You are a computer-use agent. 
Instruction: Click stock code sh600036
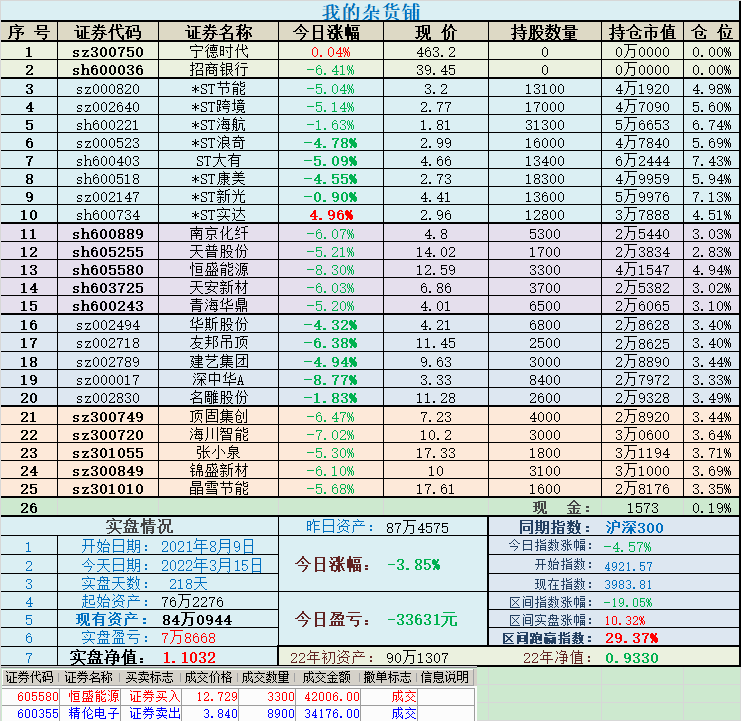(108, 69)
